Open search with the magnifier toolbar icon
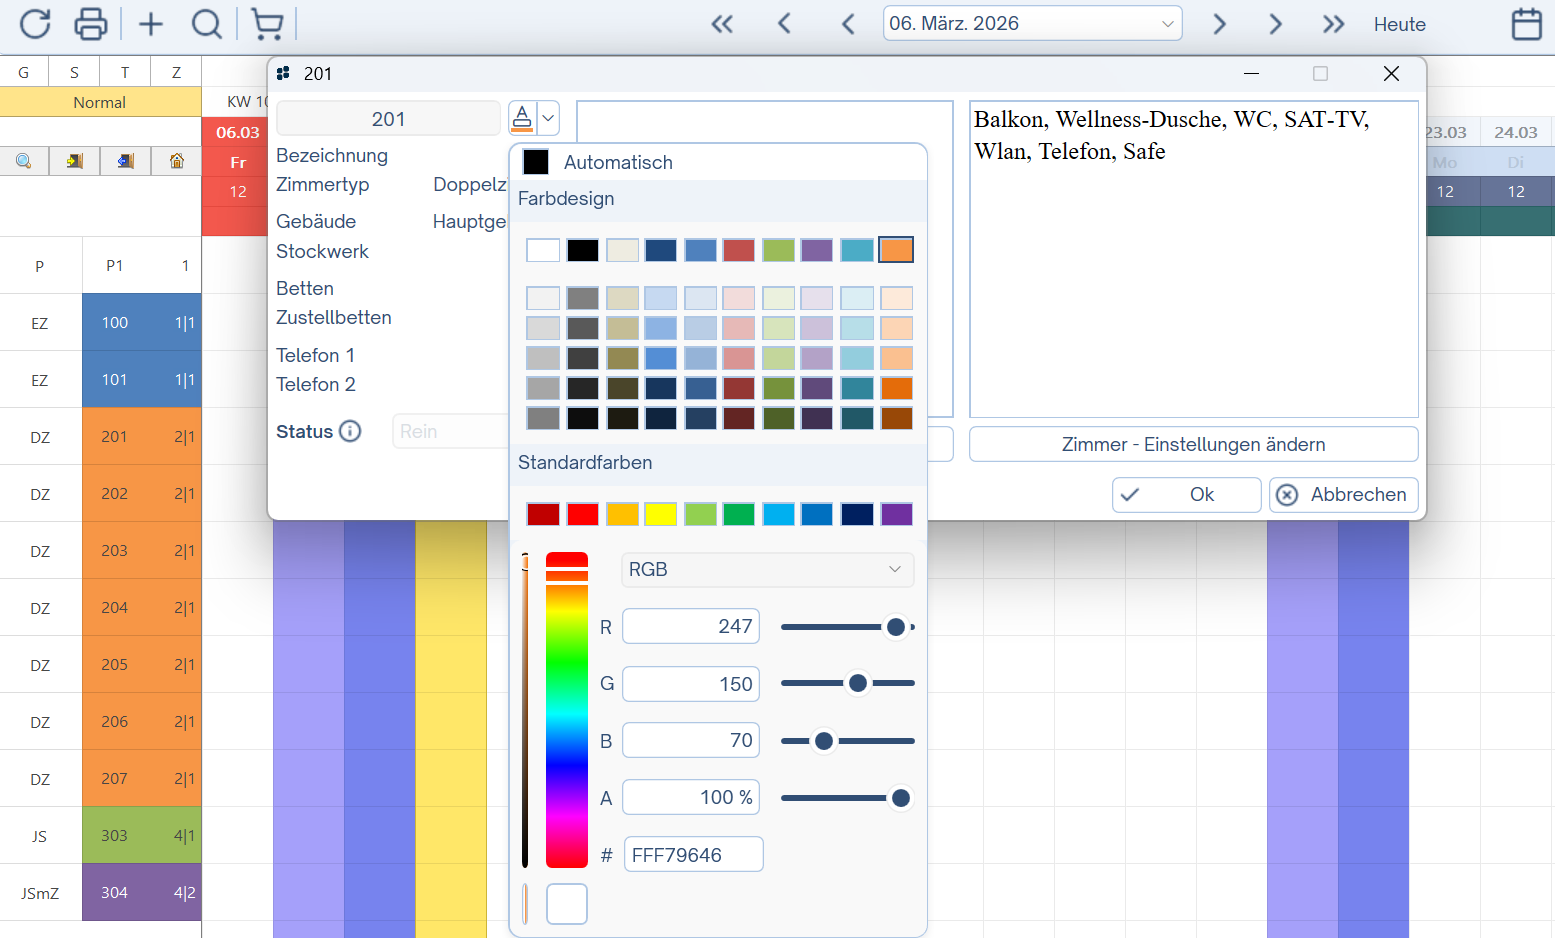 point(207,24)
